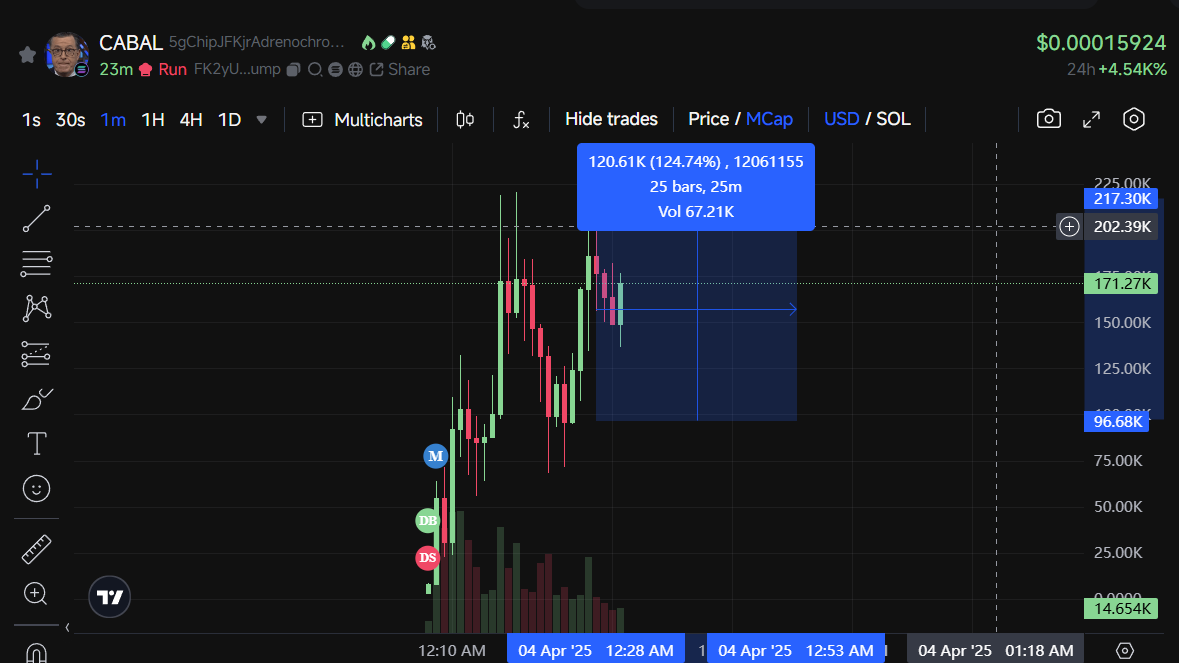This screenshot has height=663, width=1179.
Task: Open the CABAL token avatar image
Action: click(66, 54)
